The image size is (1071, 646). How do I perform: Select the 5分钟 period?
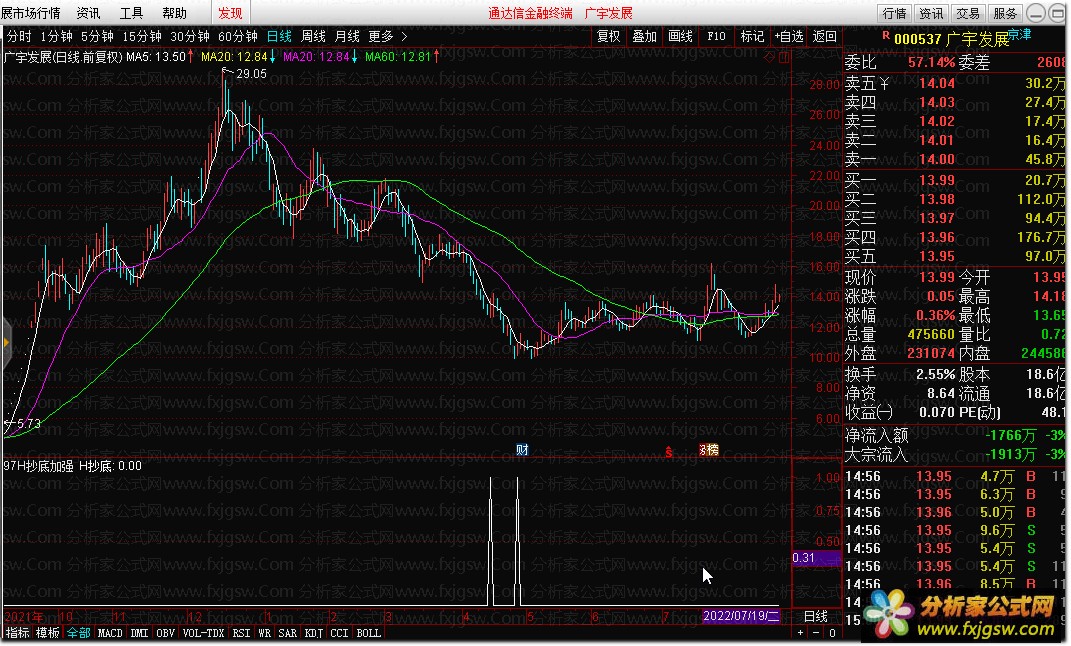(x=97, y=36)
